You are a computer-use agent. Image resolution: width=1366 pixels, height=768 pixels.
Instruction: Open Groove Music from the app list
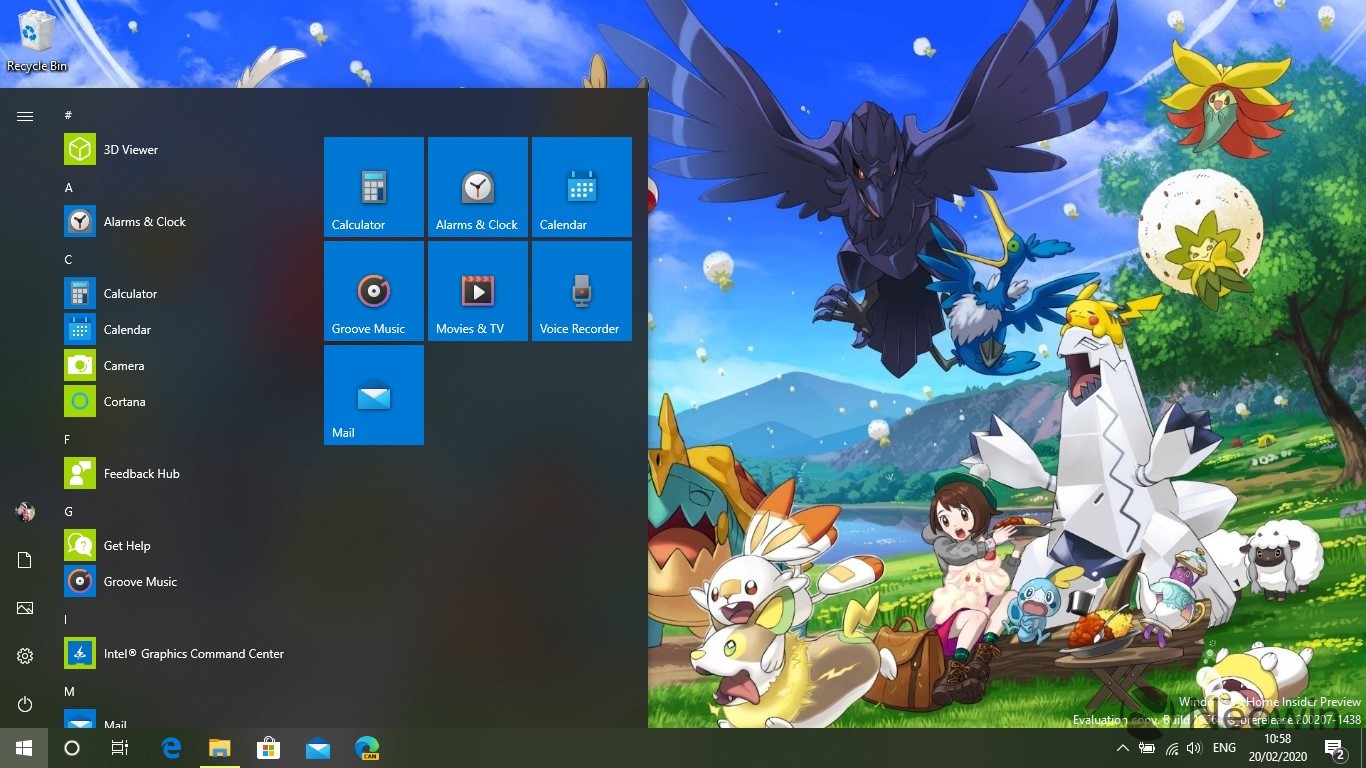click(x=180, y=582)
